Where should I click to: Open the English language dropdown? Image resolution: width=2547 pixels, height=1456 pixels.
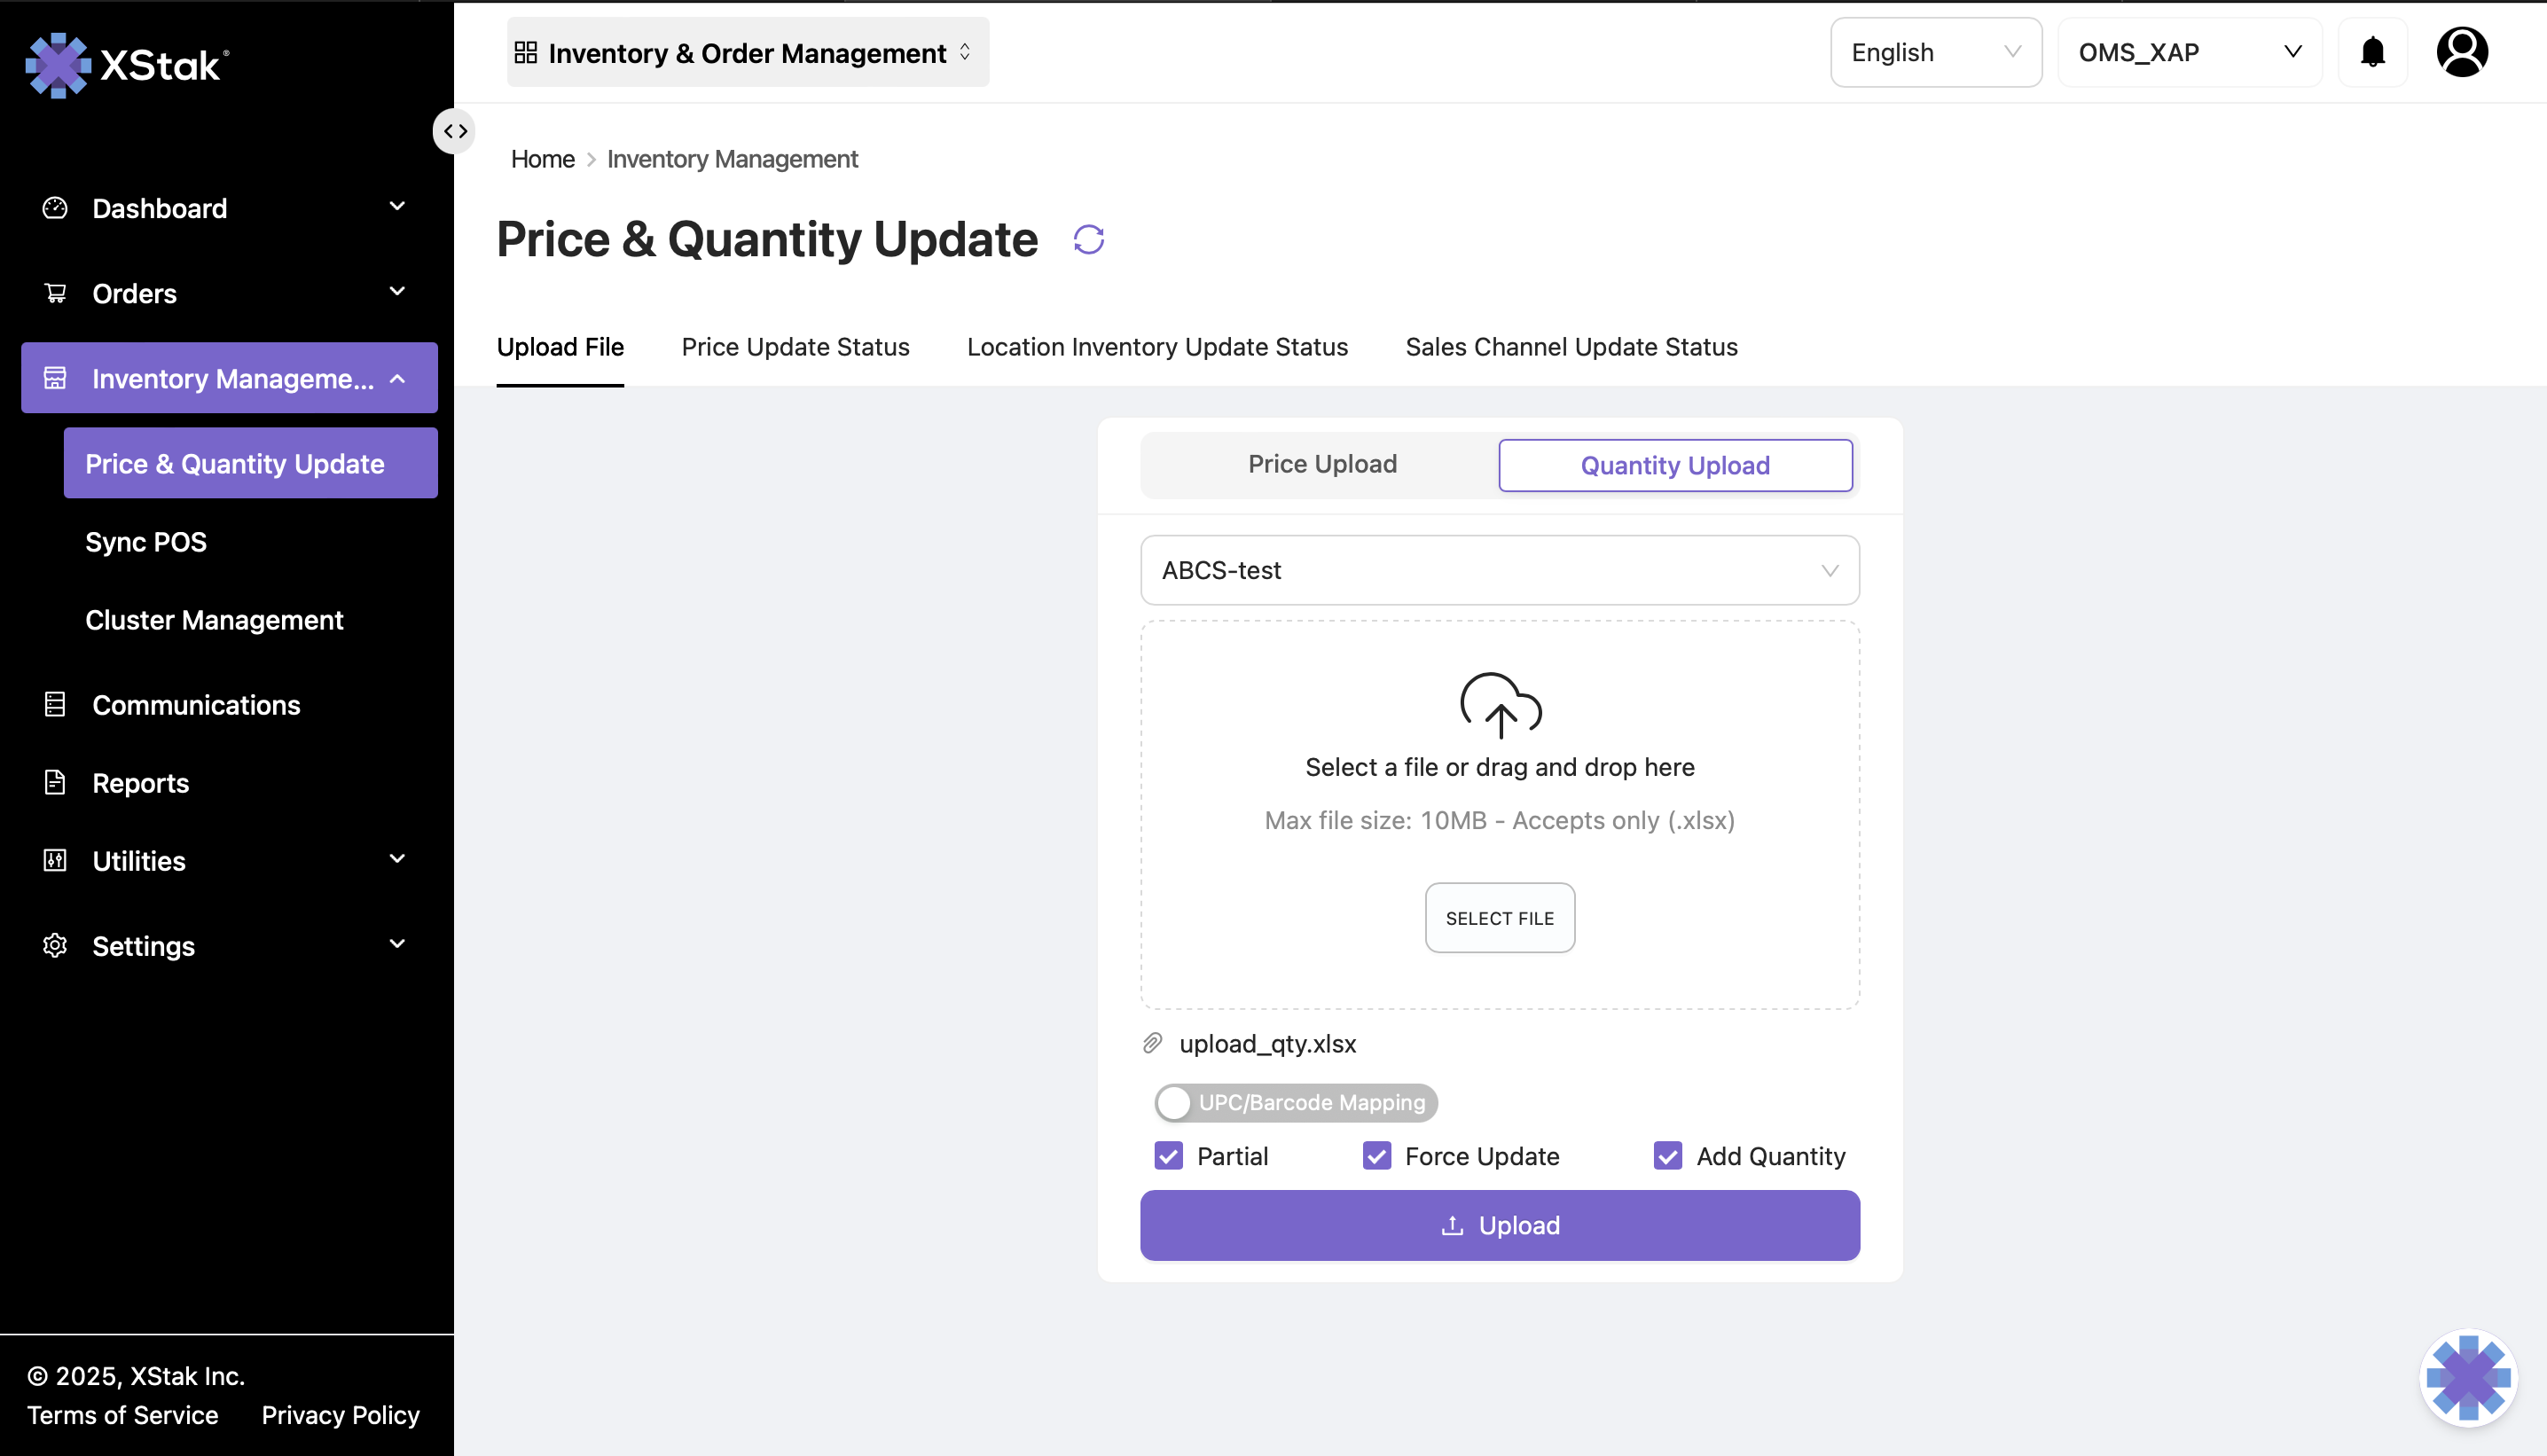tap(1935, 52)
